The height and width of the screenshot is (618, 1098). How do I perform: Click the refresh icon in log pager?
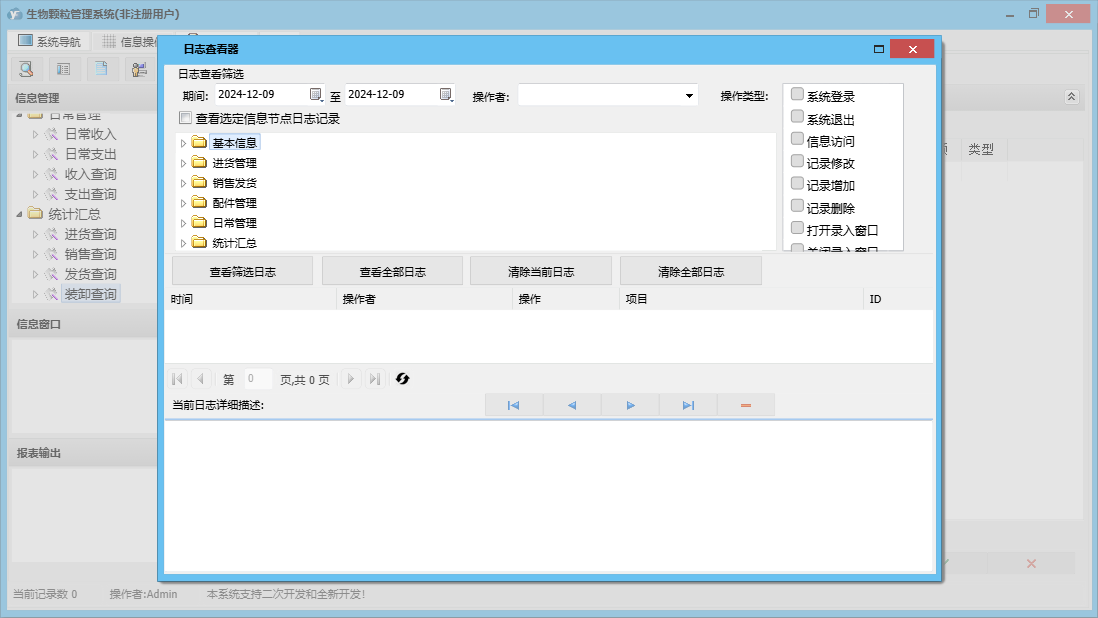[402, 379]
